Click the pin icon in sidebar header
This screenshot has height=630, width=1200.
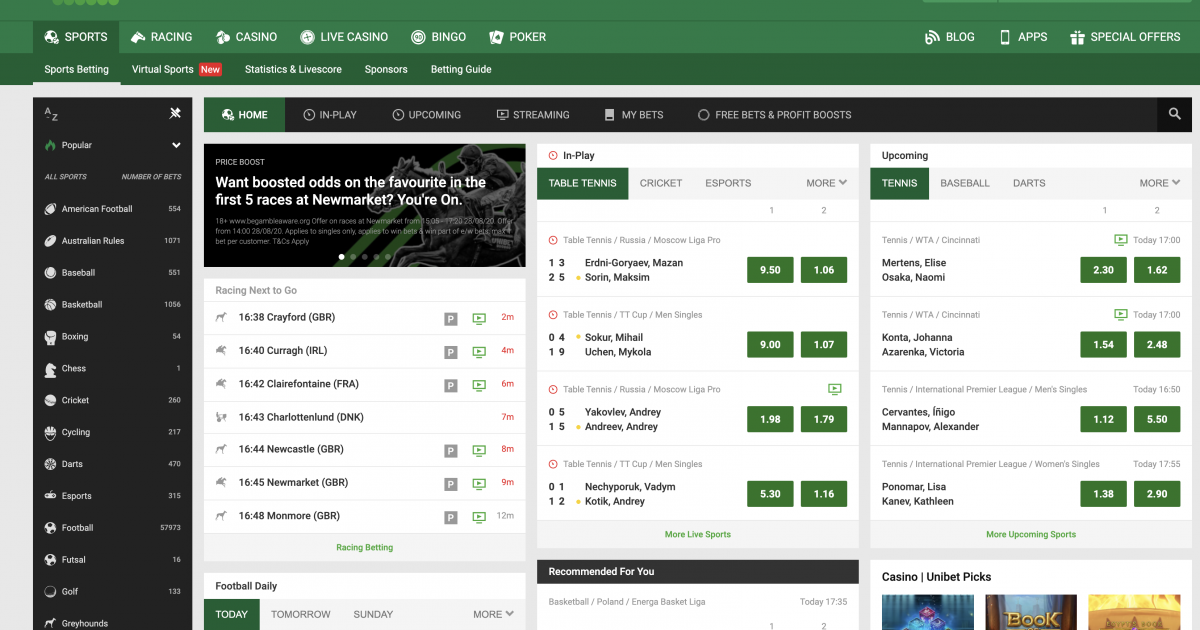tap(175, 114)
